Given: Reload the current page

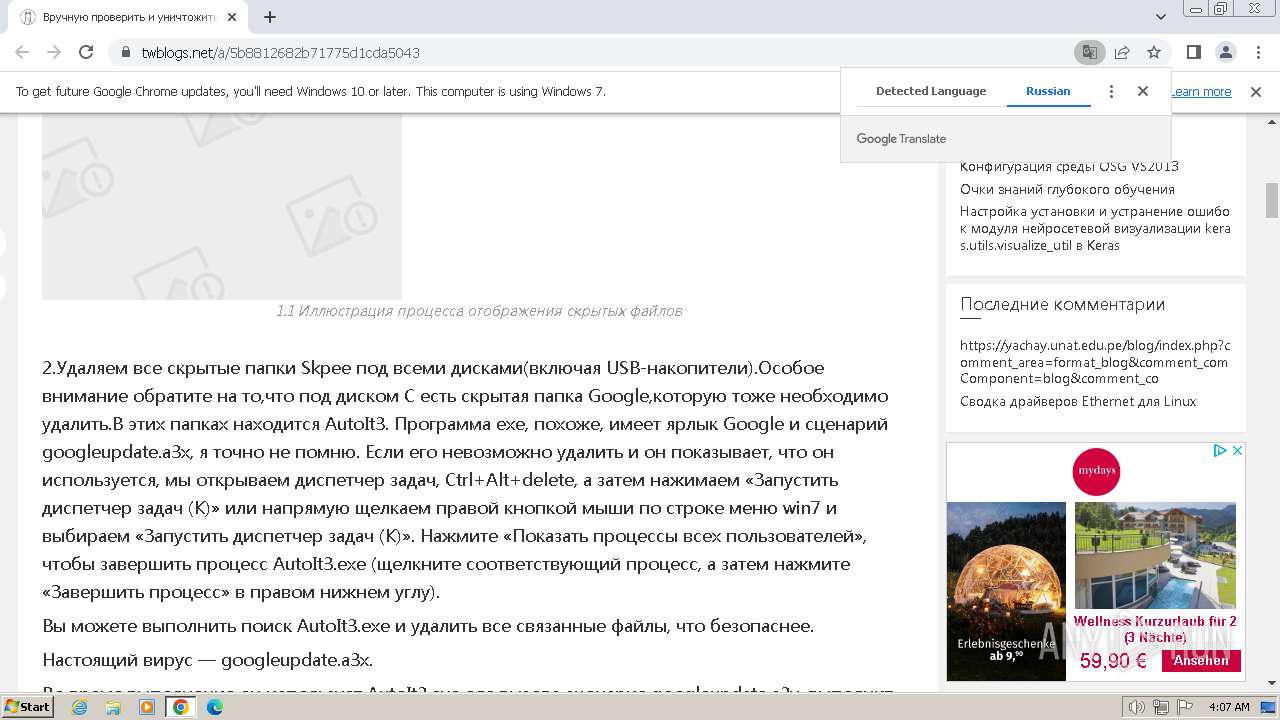Looking at the screenshot, I should (86, 52).
